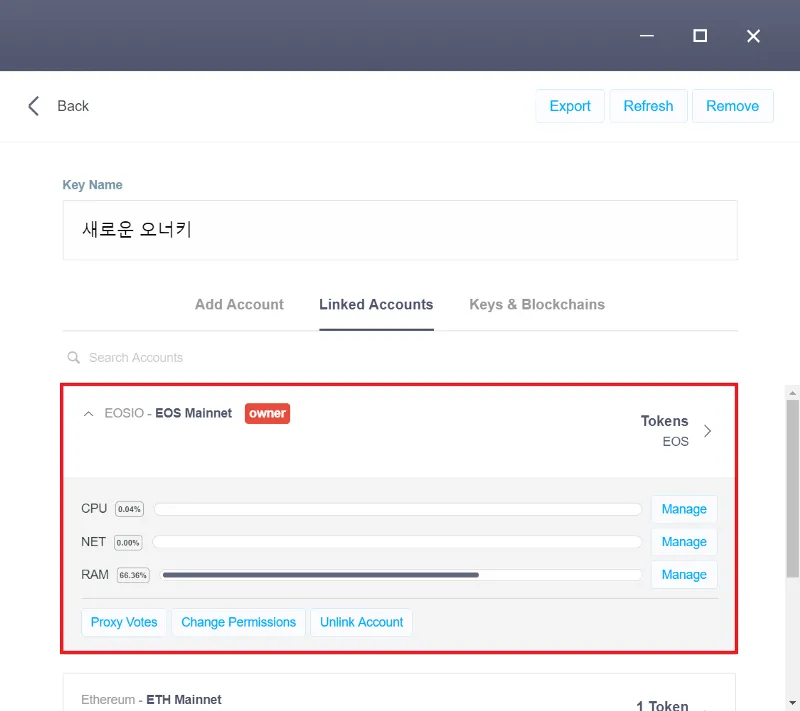Close the wallet window
This screenshot has width=800, height=711.
tap(753, 36)
